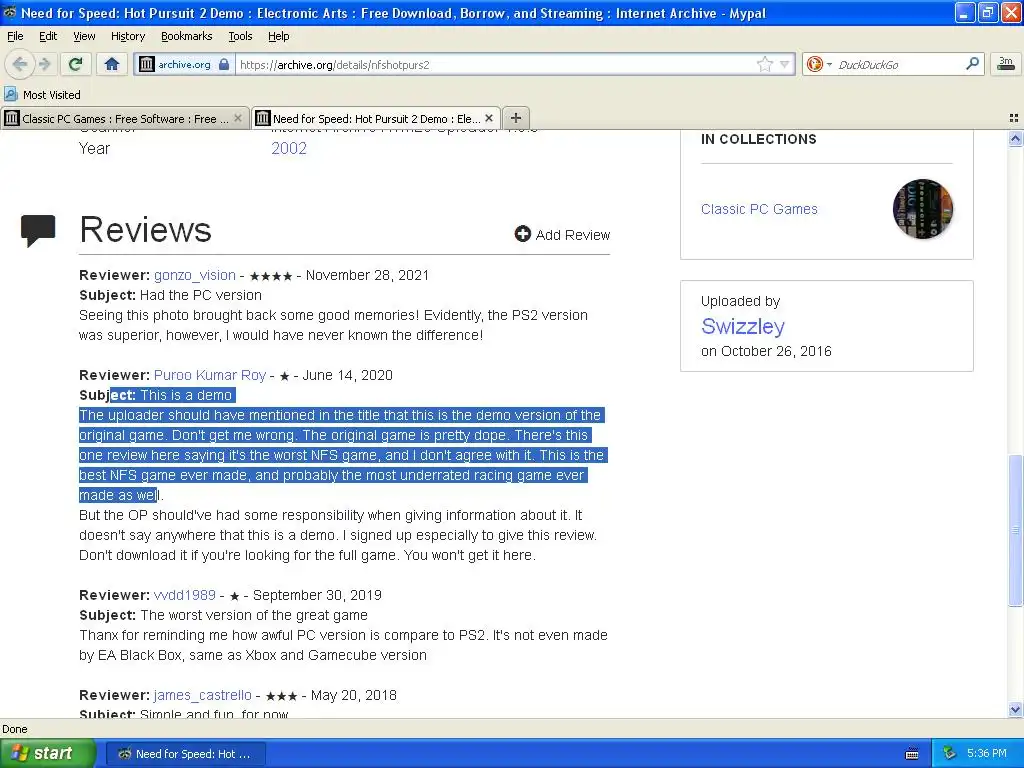This screenshot has height=768, width=1024.
Task: Go forward with the Forward arrow button
Action: click(44, 64)
